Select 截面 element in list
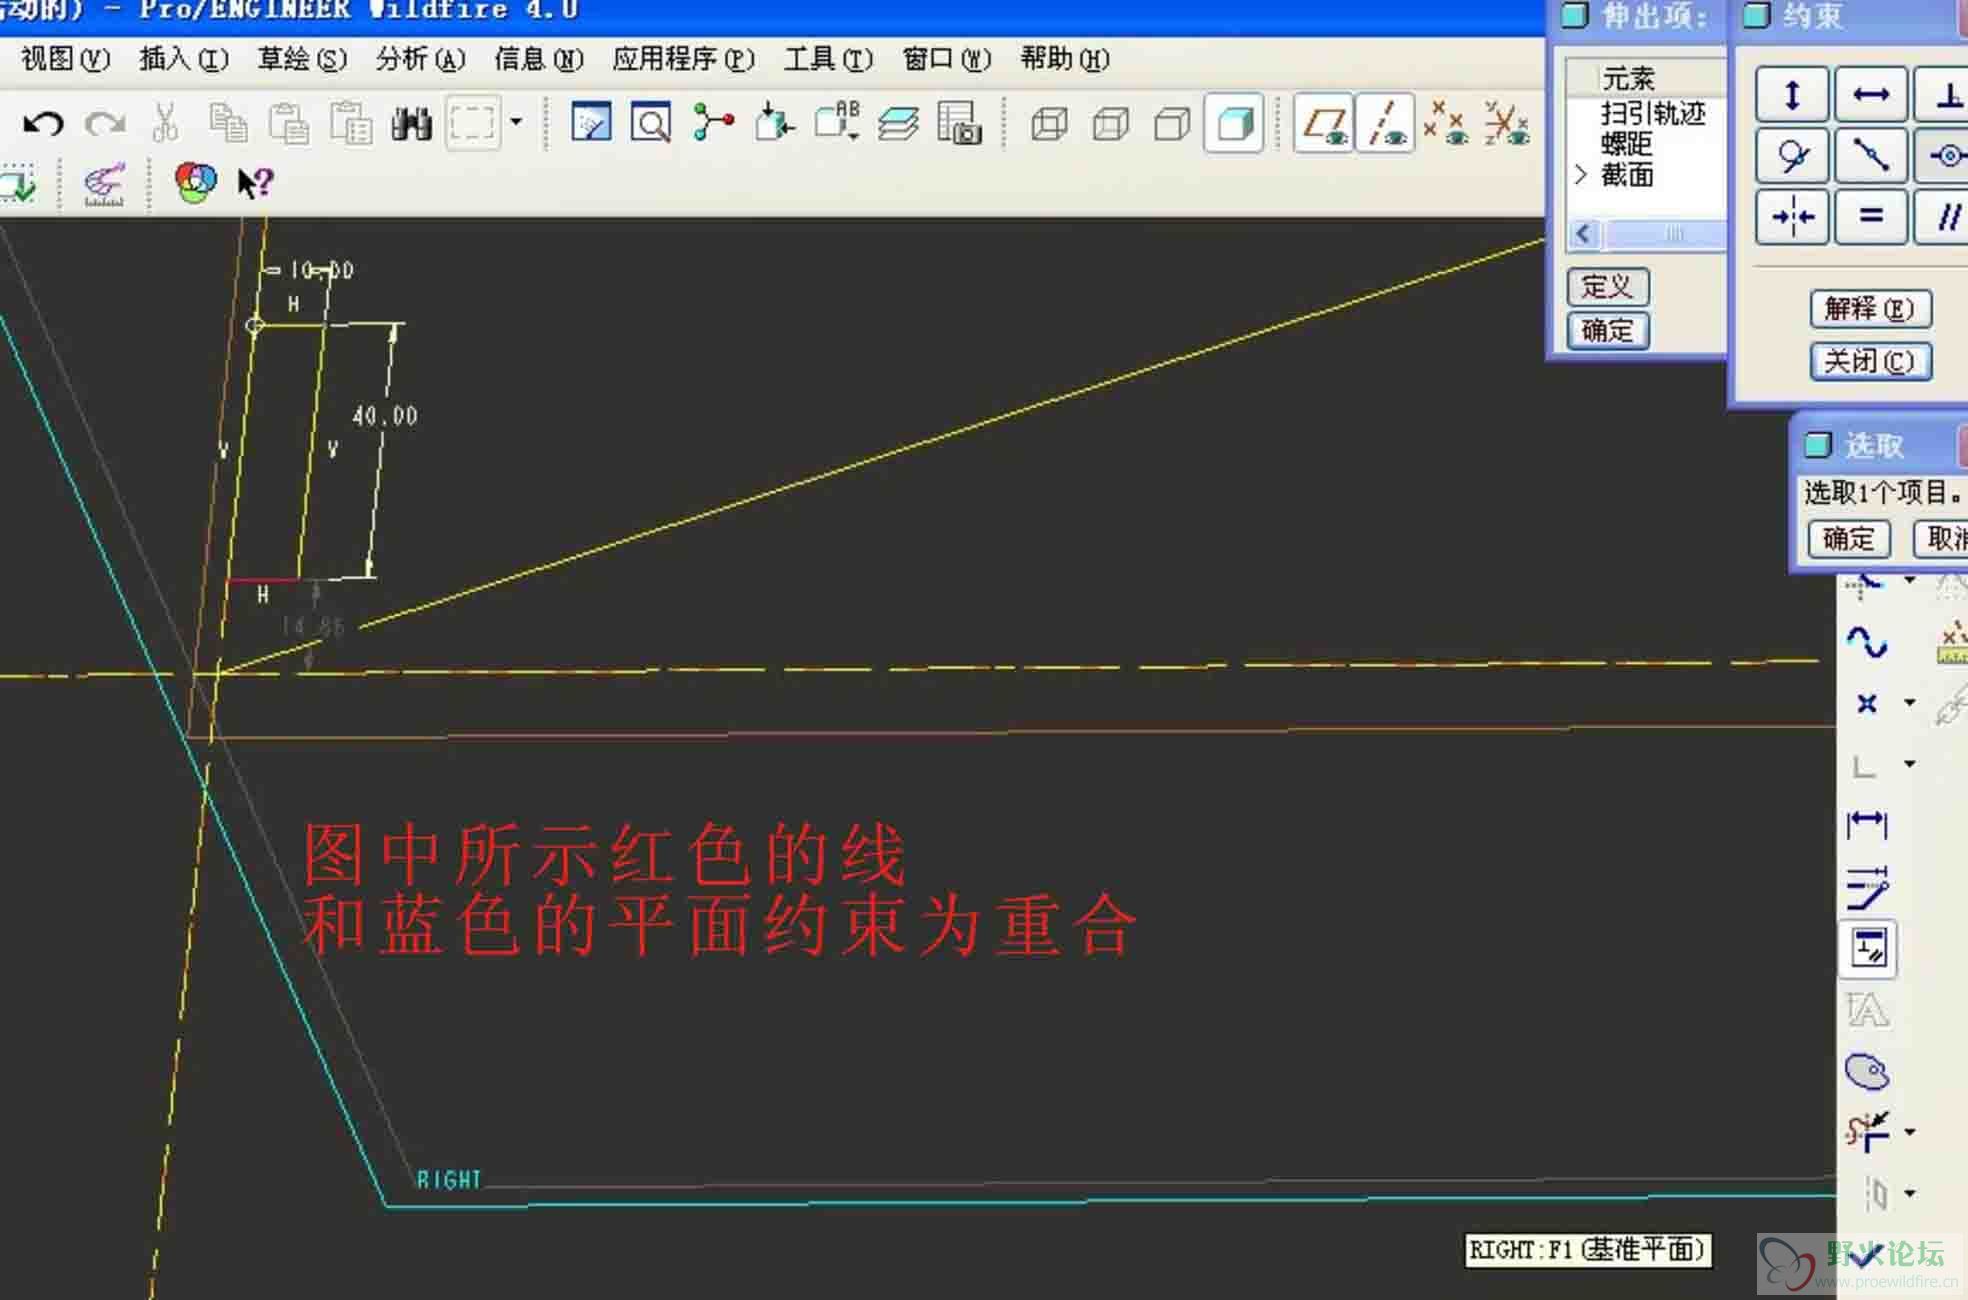 click(x=1626, y=175)
